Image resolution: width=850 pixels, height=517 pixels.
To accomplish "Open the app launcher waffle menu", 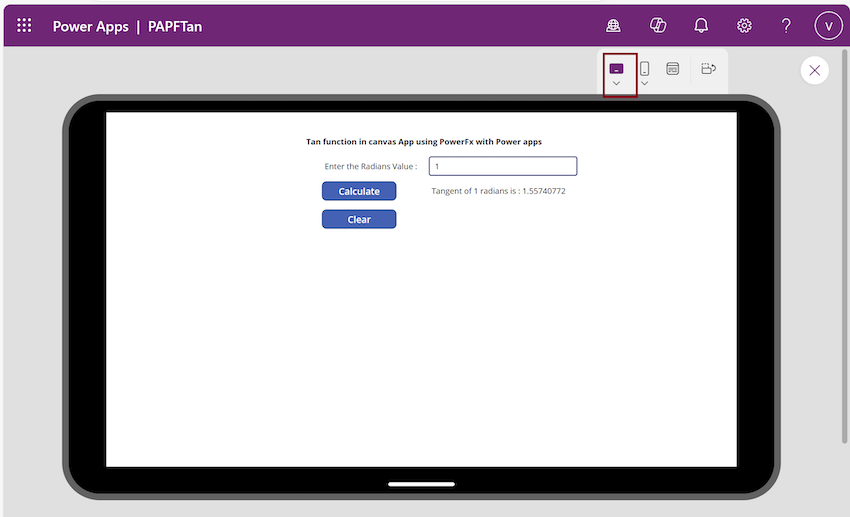I will tap(24, 25).
